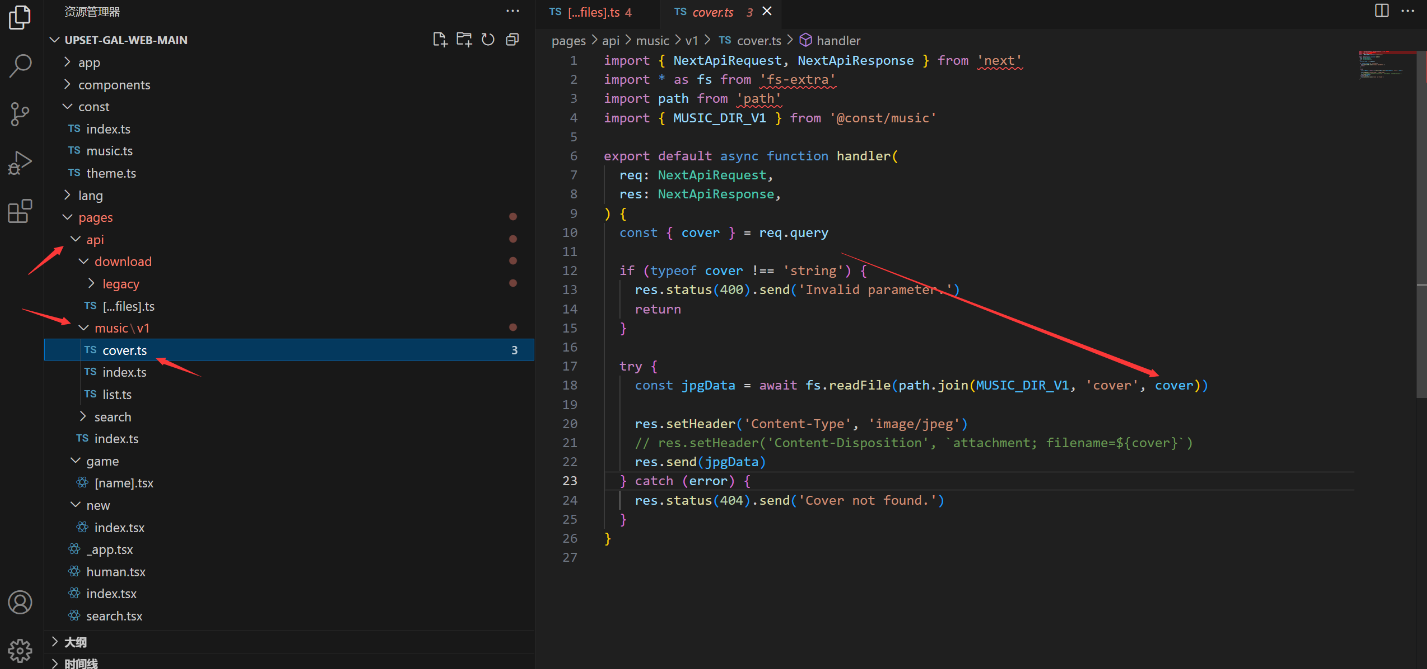Collapse all folders in explorer
Viewport: 1427px width, 669px height.
click(512, 40)
